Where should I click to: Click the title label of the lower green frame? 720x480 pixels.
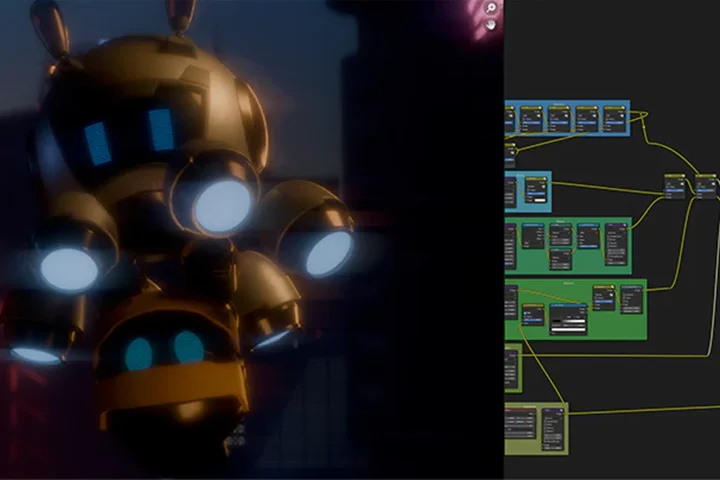569,283
